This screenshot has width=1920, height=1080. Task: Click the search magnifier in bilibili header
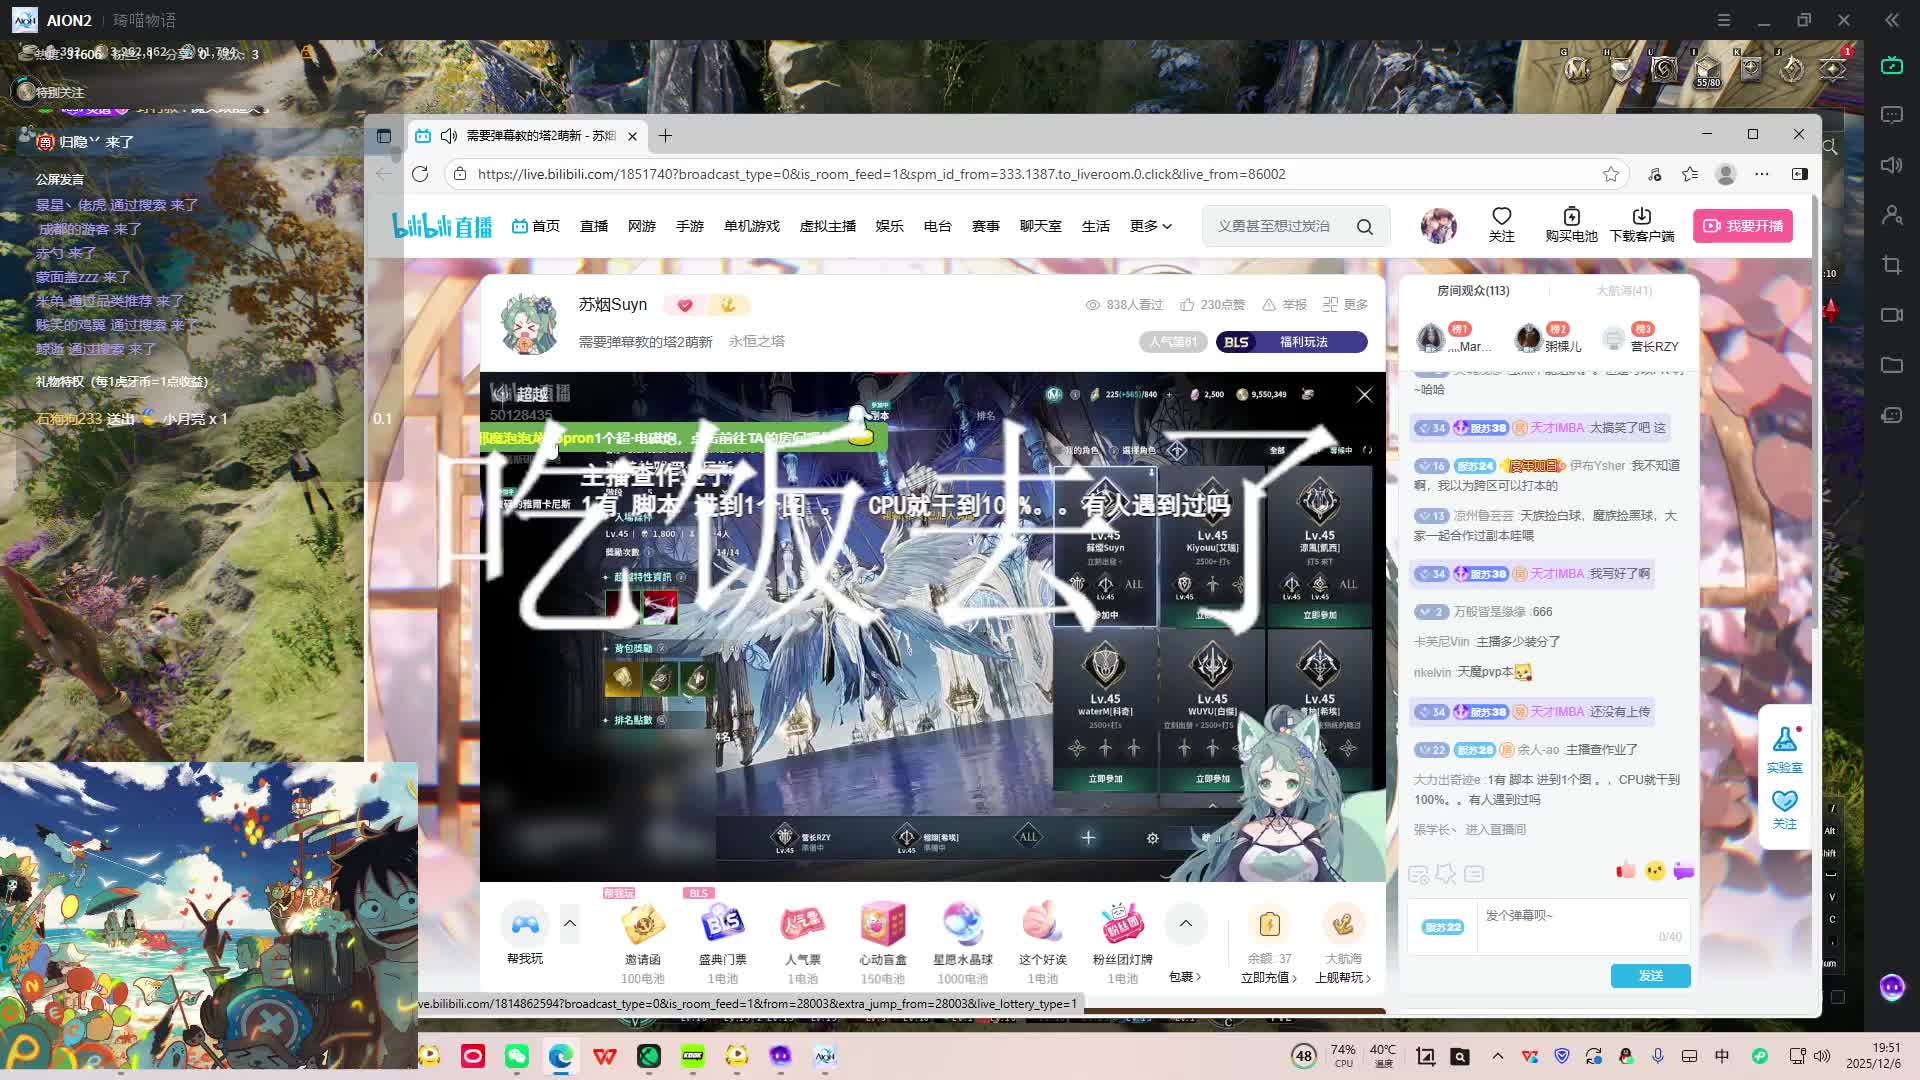(x=1364, y=227)
